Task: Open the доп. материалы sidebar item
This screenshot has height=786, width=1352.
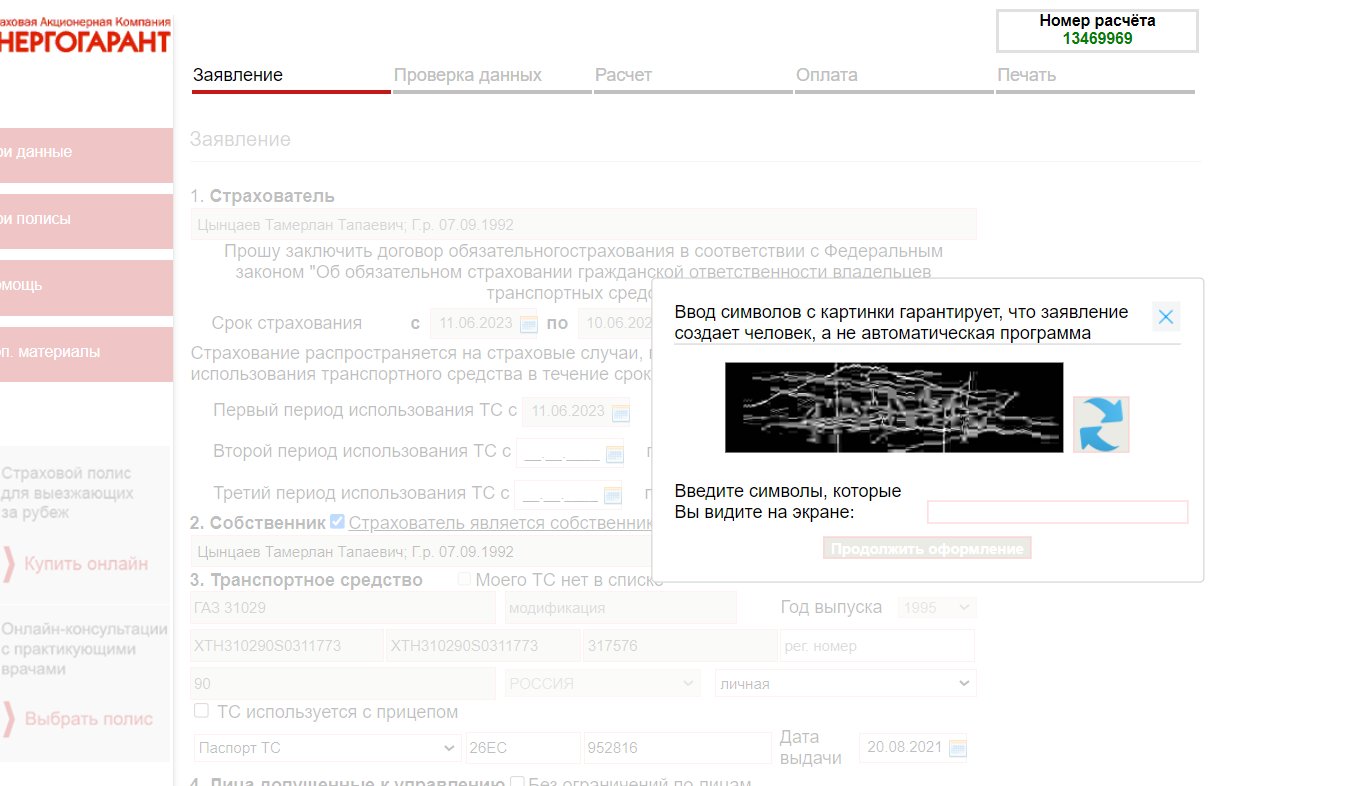Action: click(x=86, y=353)
